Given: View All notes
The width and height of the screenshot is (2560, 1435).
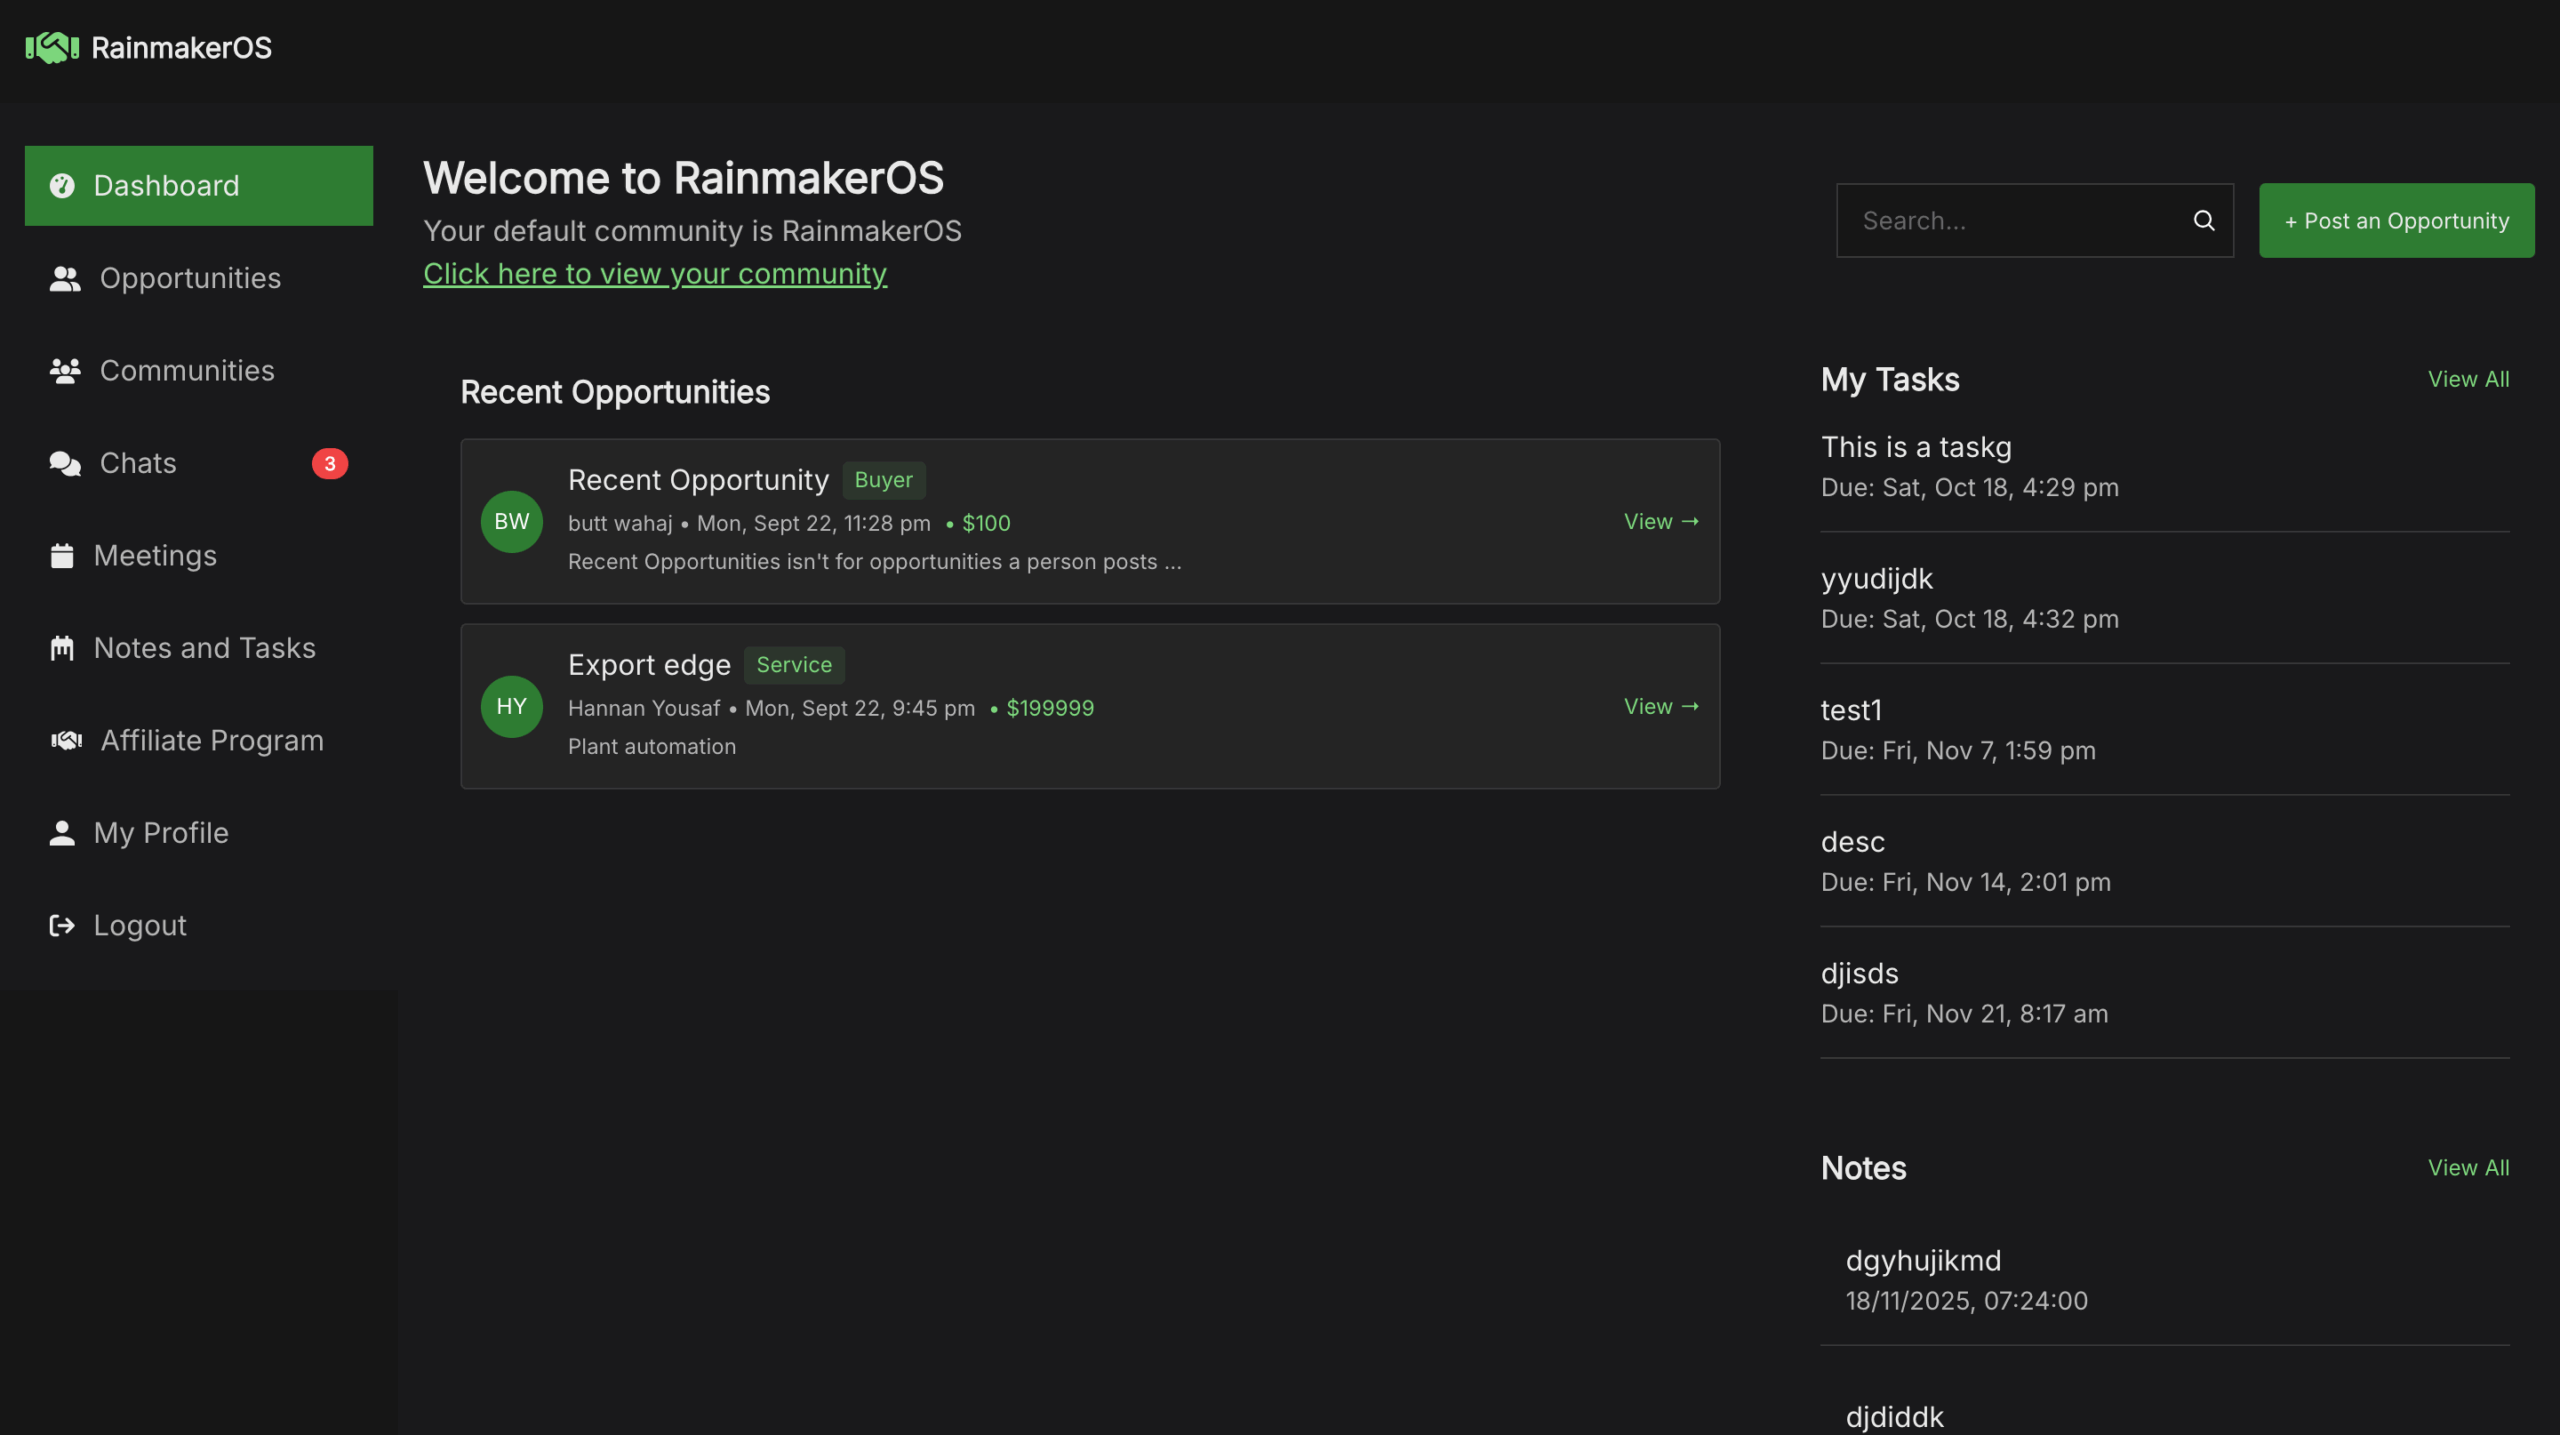Looking at the screenshot, I should click(2468, 1167).
